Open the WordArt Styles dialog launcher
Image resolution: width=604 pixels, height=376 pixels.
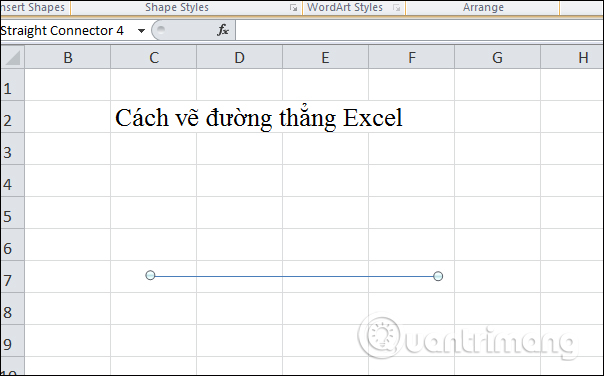pos(396,8)
